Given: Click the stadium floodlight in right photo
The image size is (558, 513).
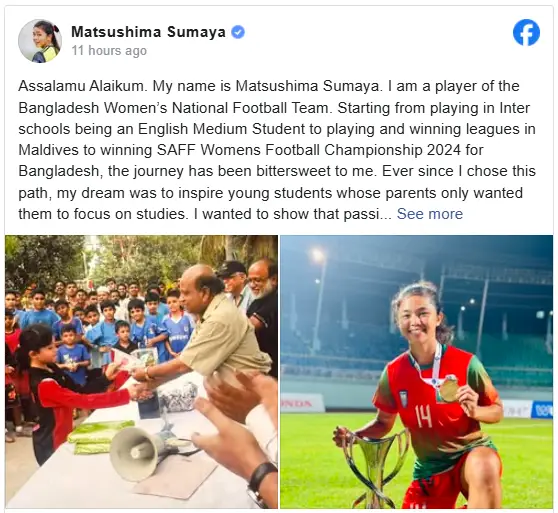Looking at the screenshot, I should [x=317, y=255].
